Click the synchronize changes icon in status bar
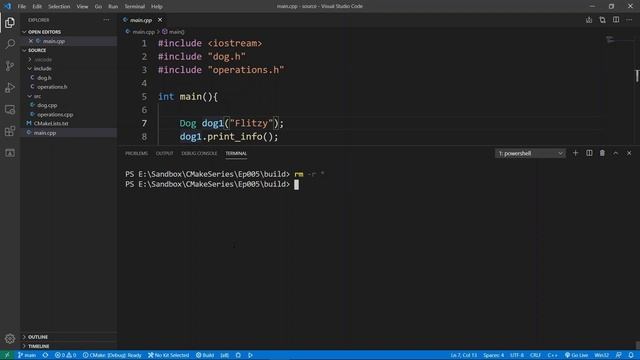The height and width of the screenshot is (360, 640). click(45, 355)
